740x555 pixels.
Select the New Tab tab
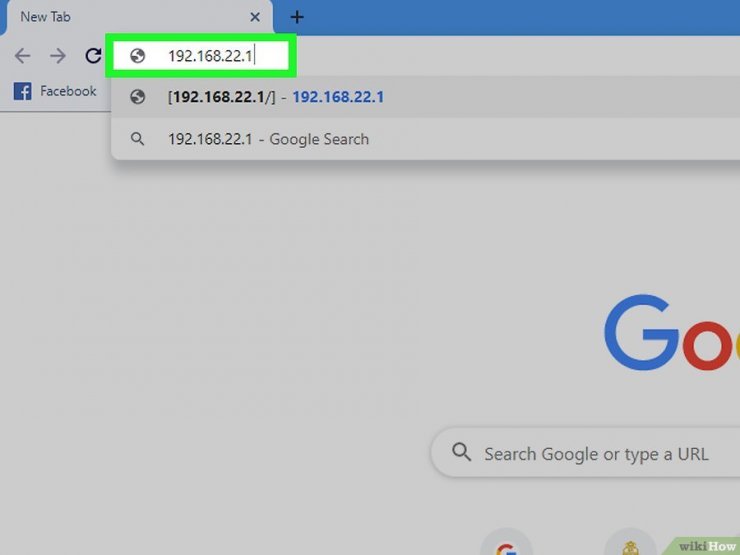click(x=140, y=17)
